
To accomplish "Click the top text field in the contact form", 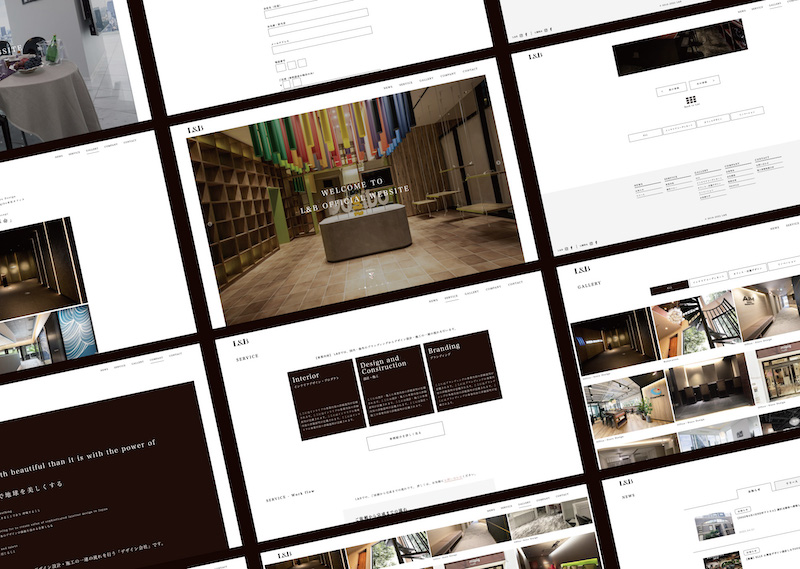I will point(315,14).
